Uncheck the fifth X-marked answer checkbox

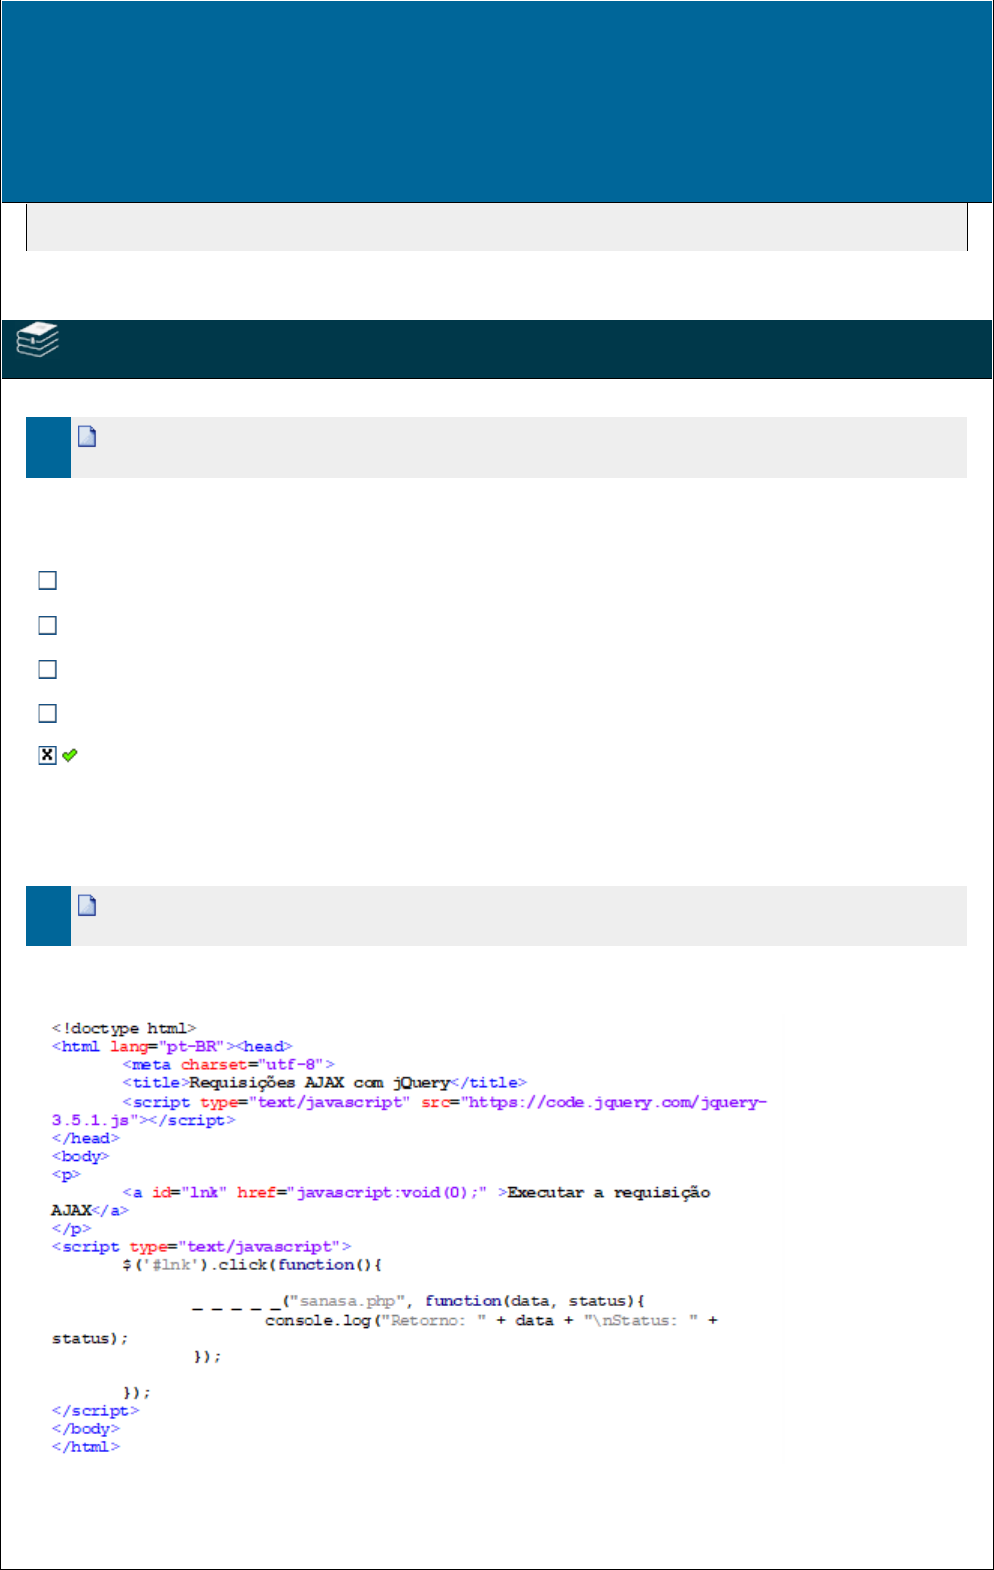click(47, 755)
